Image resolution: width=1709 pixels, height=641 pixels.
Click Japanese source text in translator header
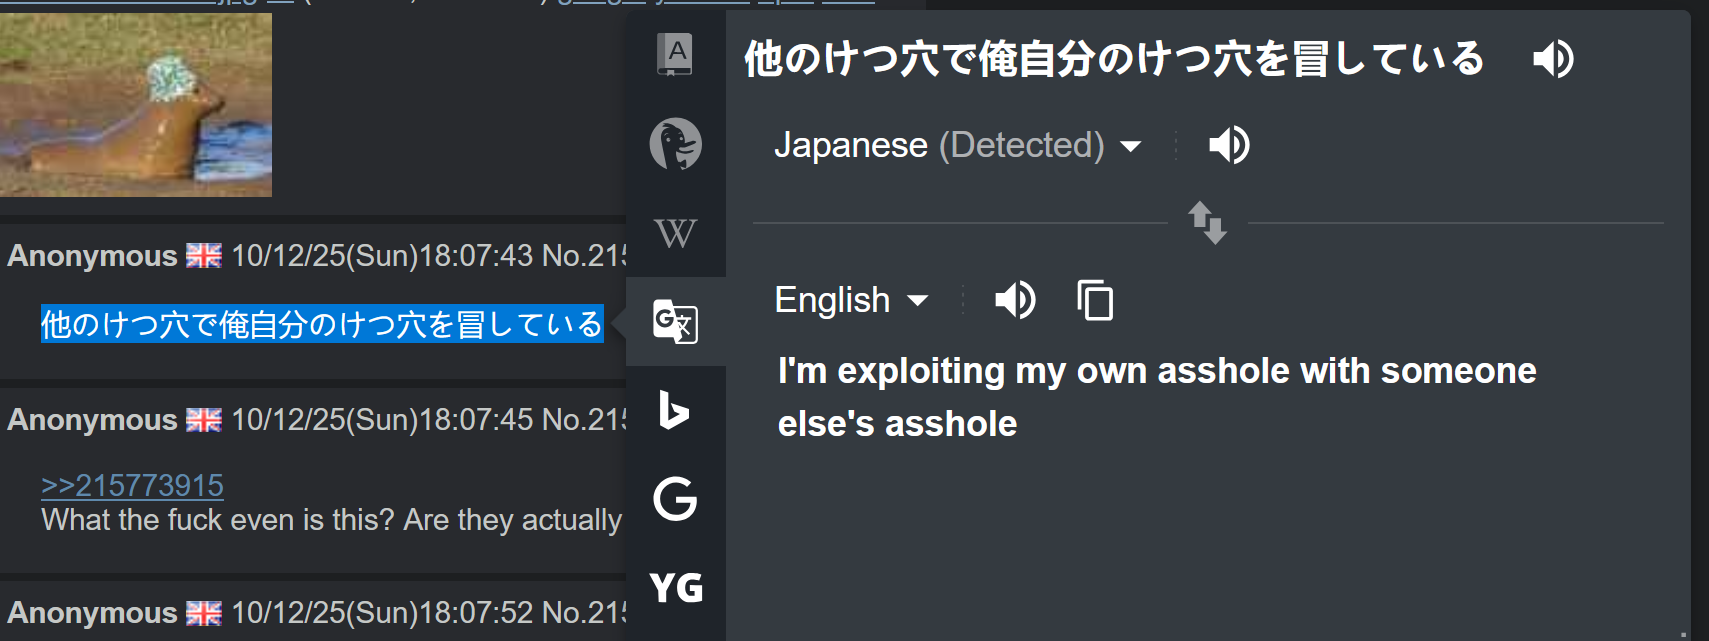click(1114, 59)
